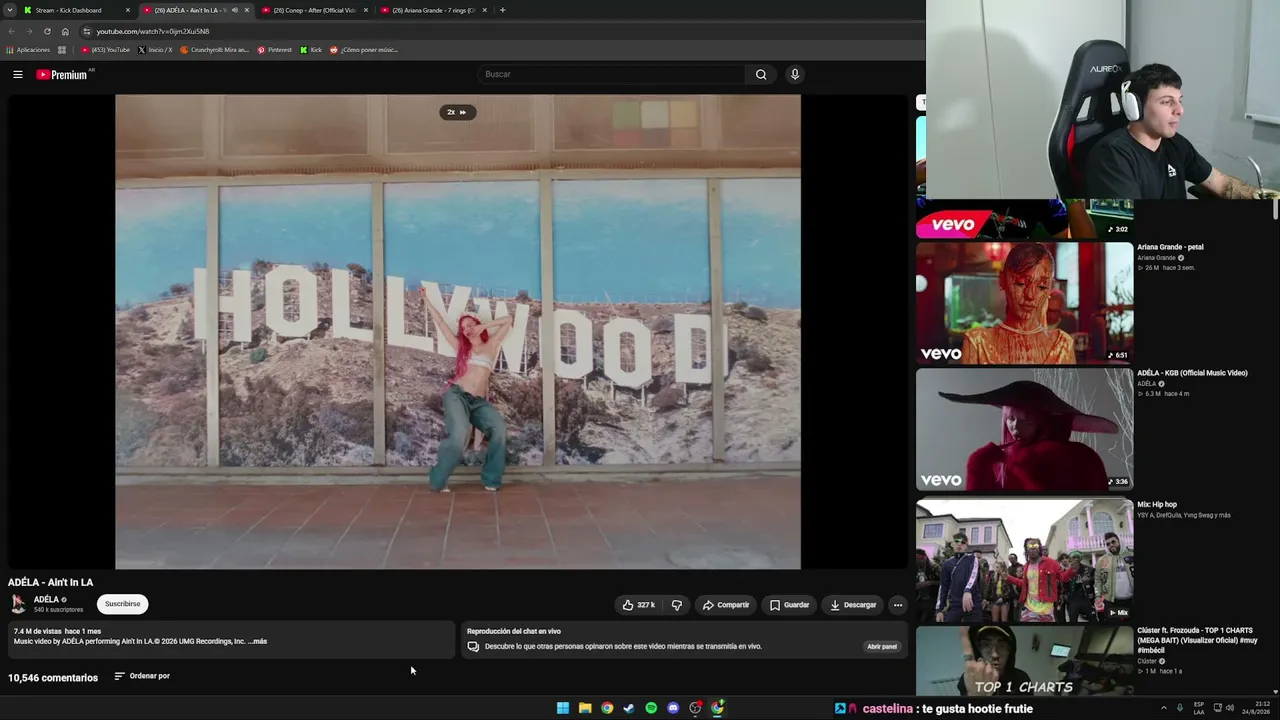
Task: Open the Pinterest bookmark
Action: click(274, 50)
